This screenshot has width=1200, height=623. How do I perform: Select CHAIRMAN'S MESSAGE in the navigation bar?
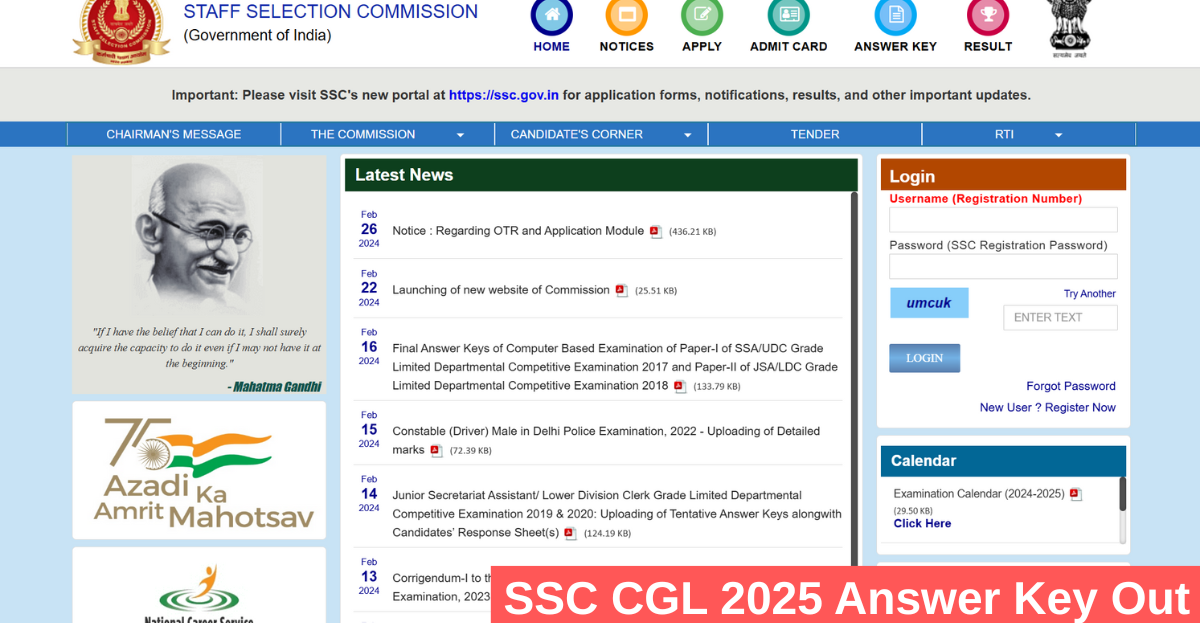coord(174,133)
